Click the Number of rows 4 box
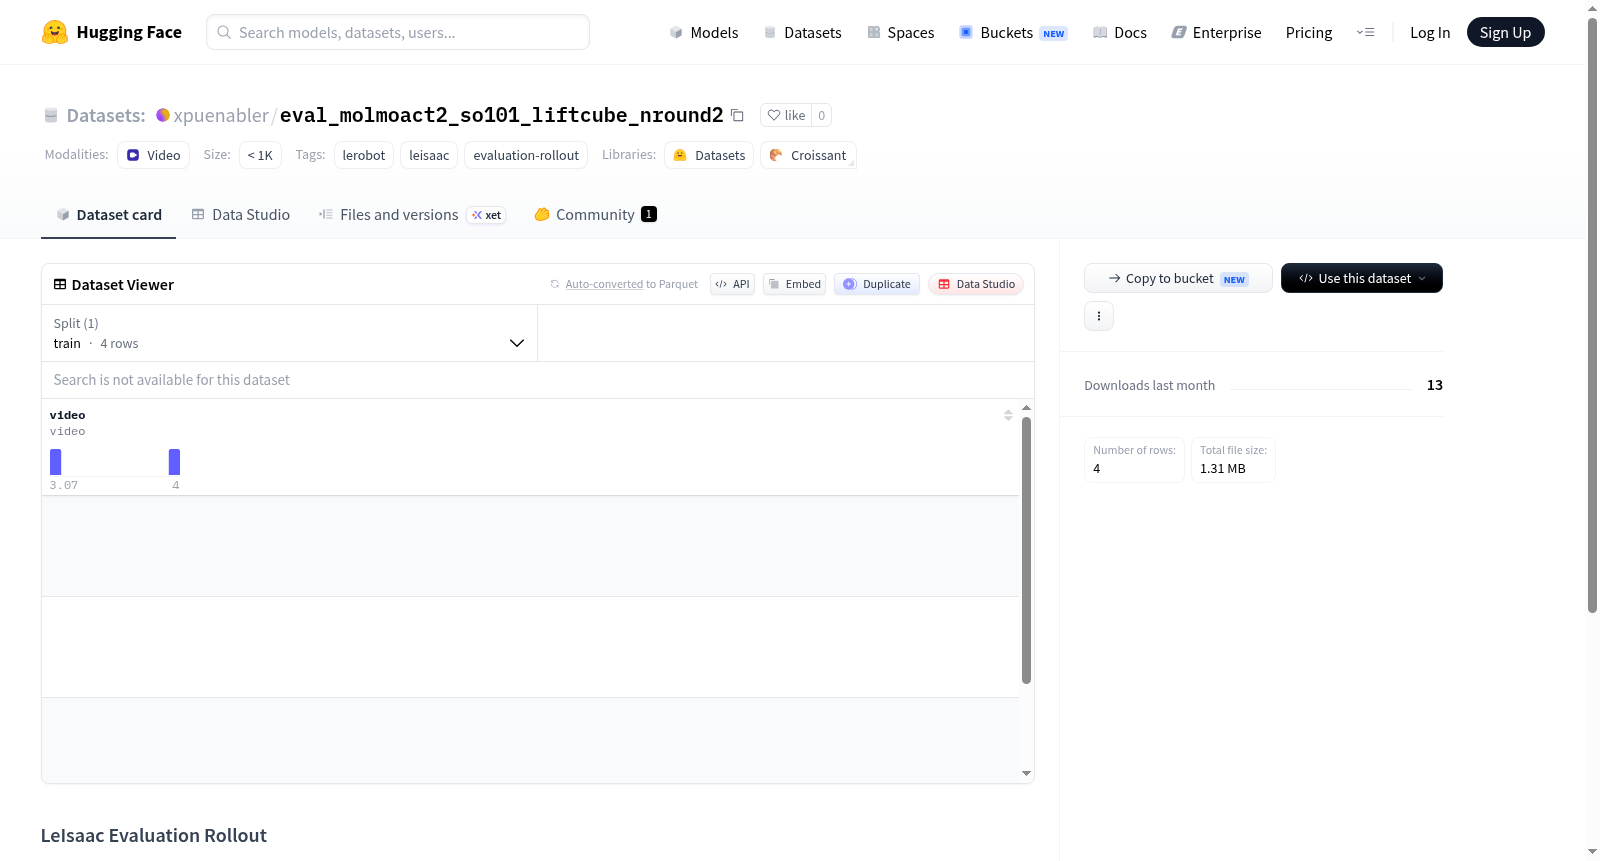1600x861 pixels. pos(1134,460)
